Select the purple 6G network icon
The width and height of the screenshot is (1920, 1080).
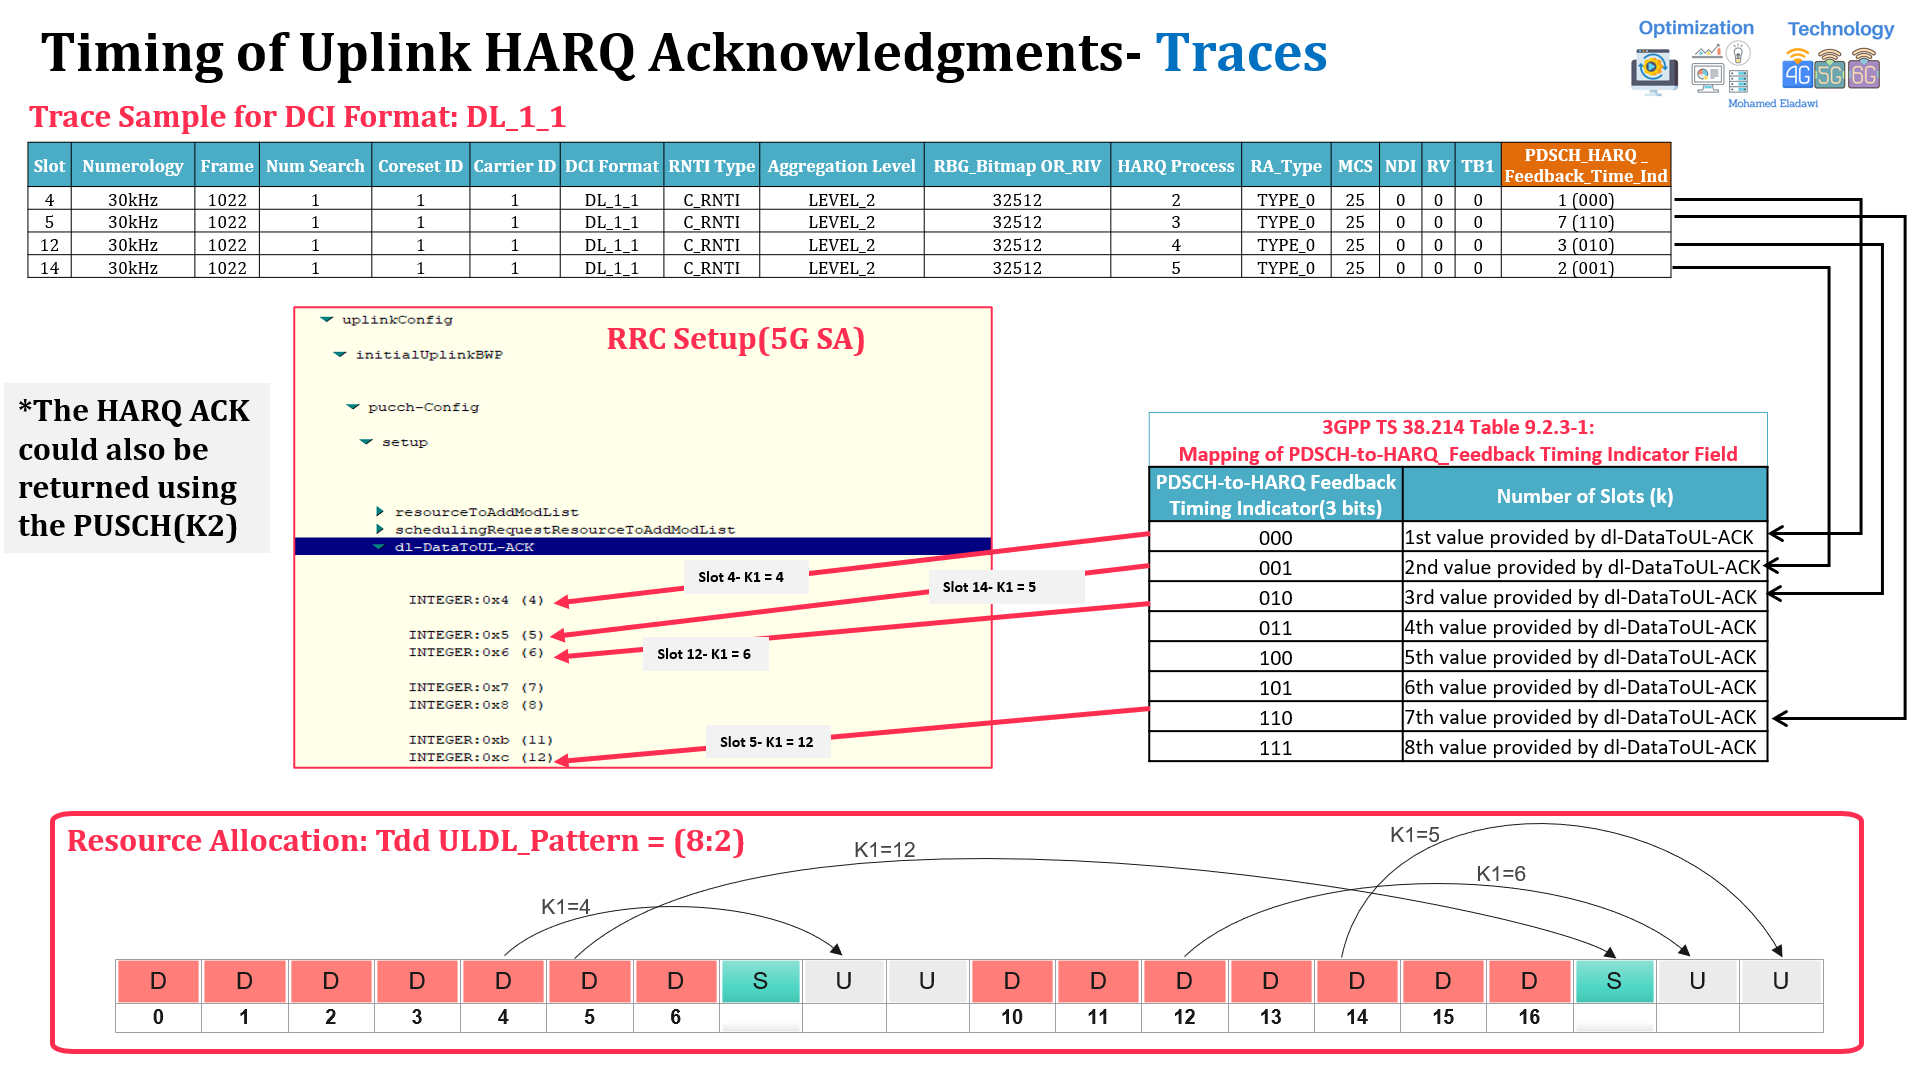click(1862, 75)
